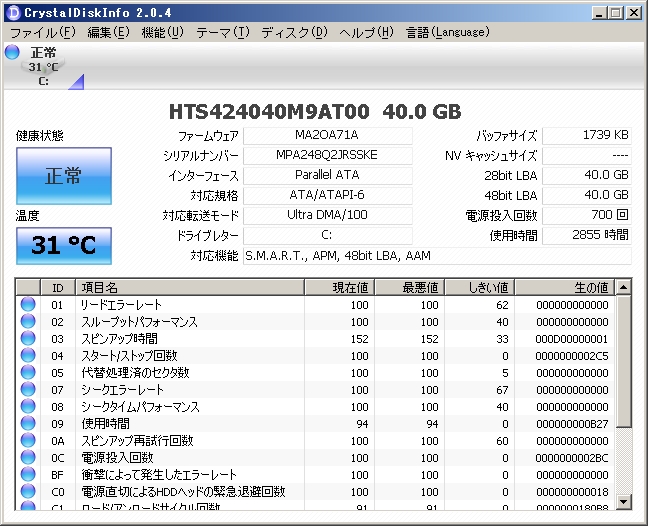Click the 28bit LBA 40.0 GB field

tap(587, 176)
